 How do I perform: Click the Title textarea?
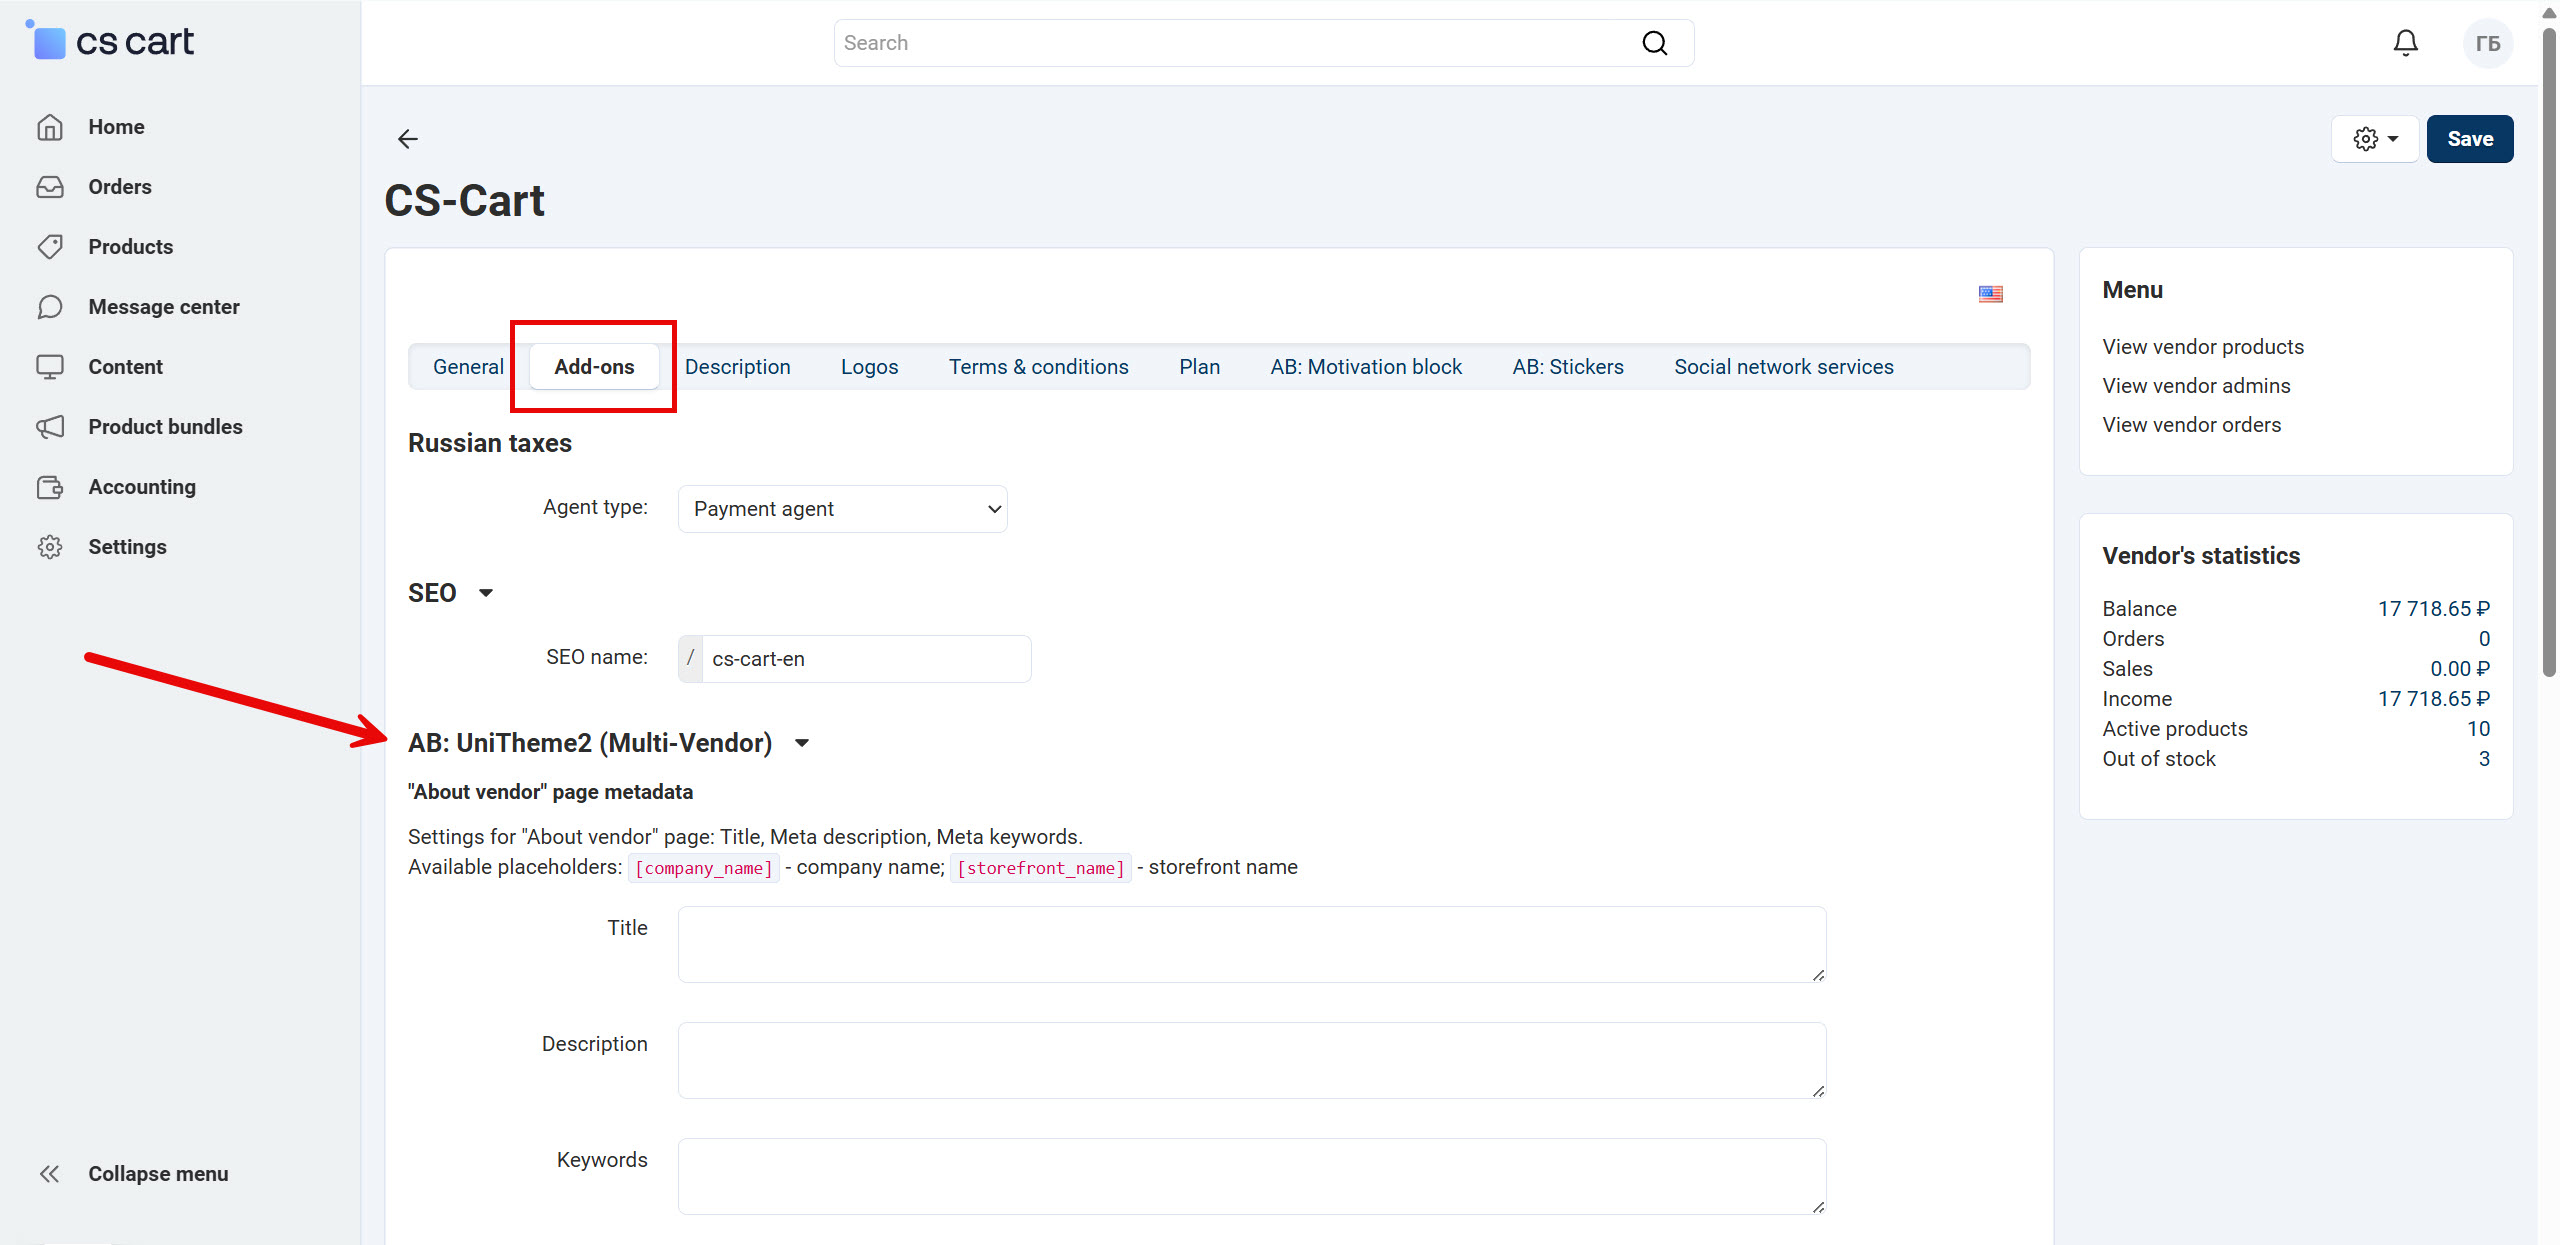[1252, 945]
